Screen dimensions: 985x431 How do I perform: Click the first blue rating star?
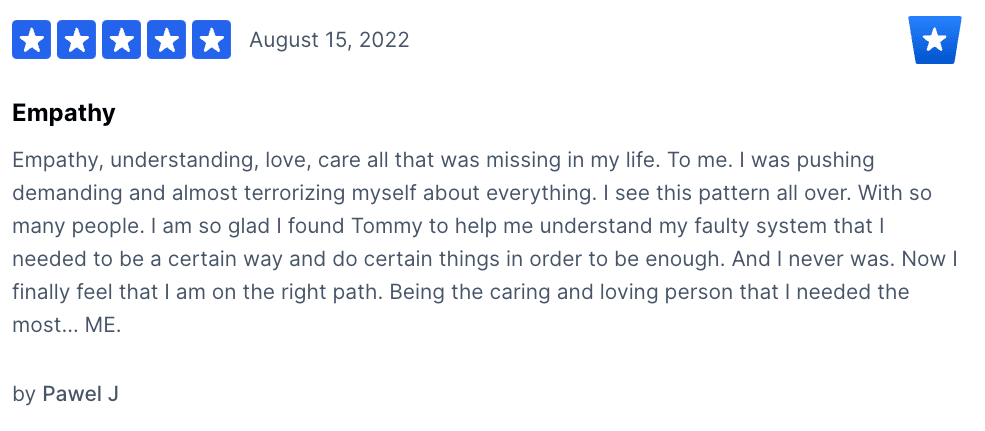pyautogui.click(x=31, y=40)
